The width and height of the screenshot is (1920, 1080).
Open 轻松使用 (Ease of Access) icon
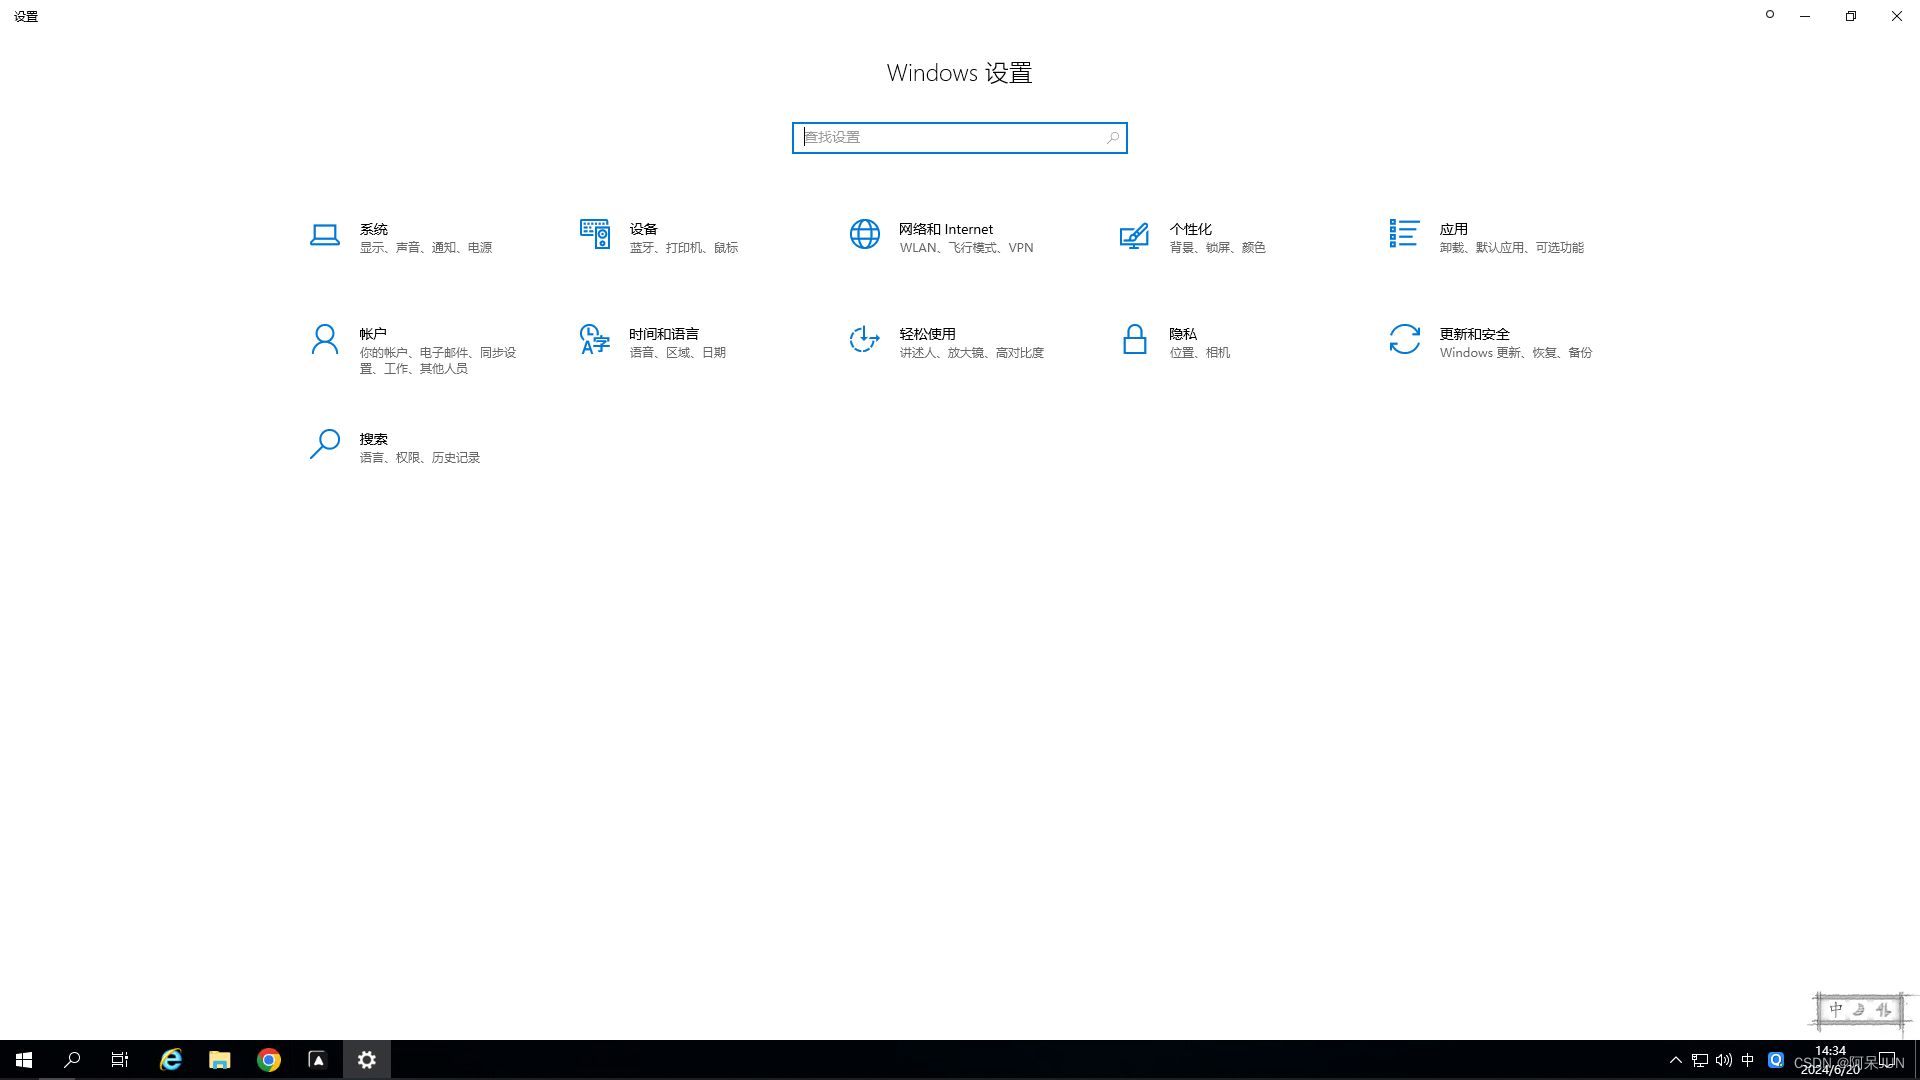(864, 340)
